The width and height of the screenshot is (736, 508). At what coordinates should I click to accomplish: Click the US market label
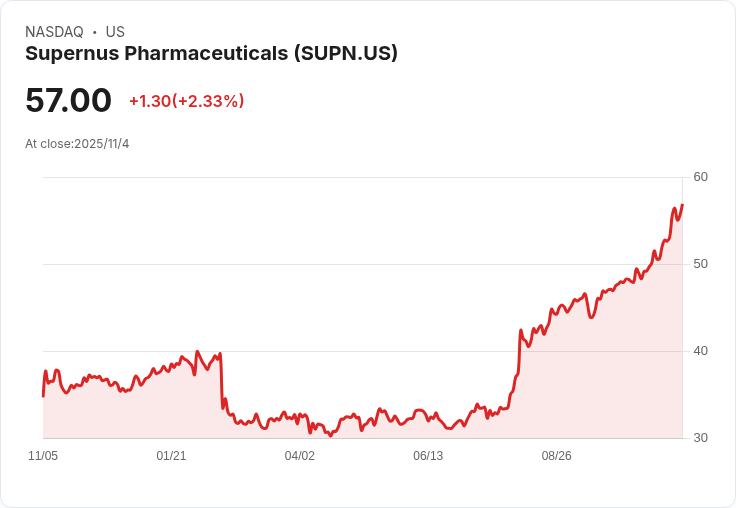pyautogui.click(x=115, y=32)
